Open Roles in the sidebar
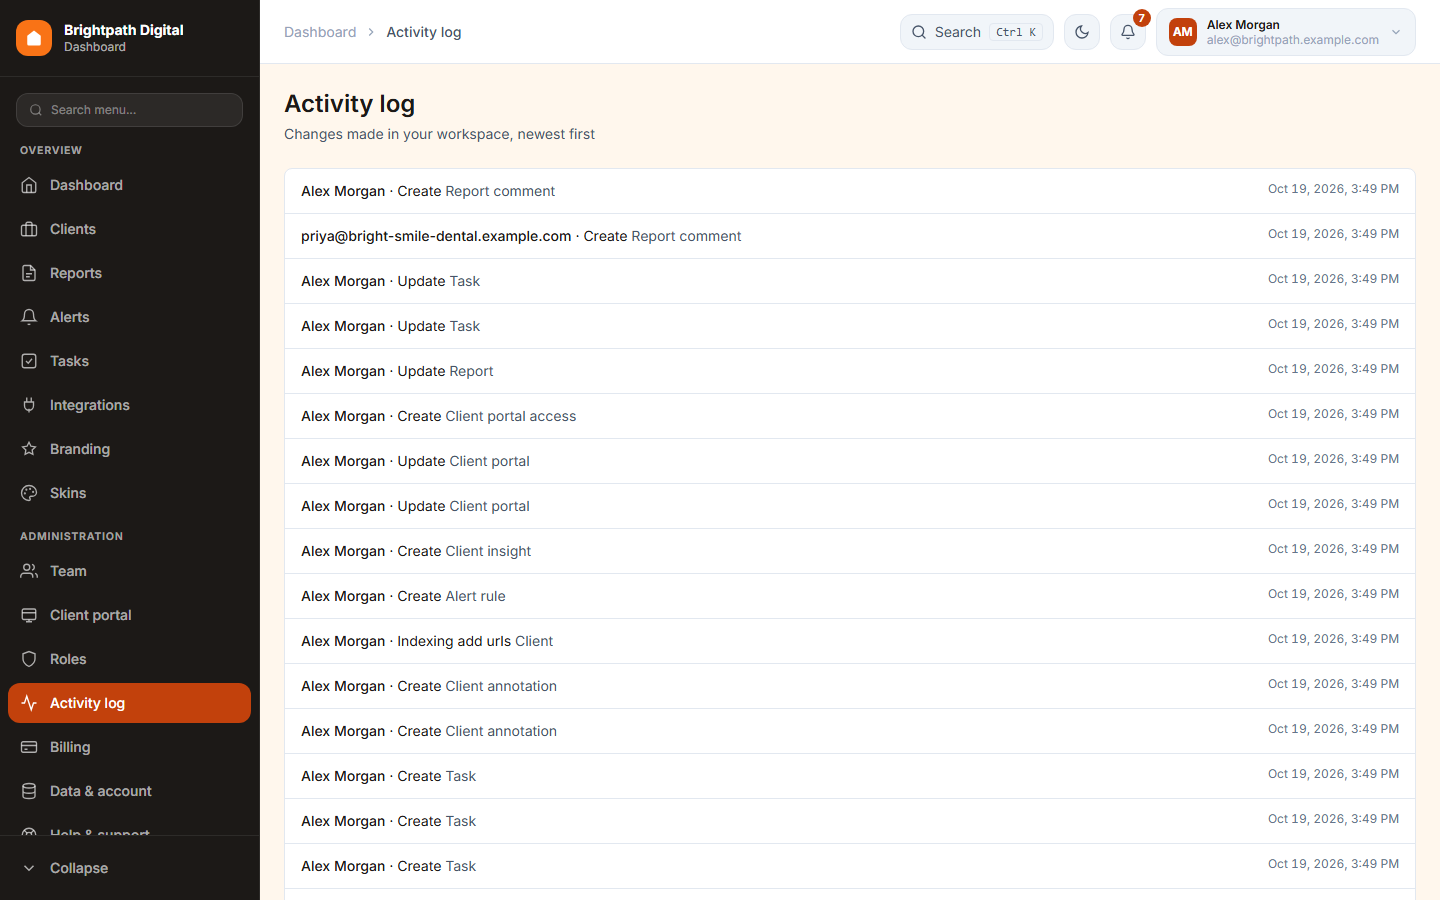The width and height of the screenshot is (1440, 900). coord(129,659)
